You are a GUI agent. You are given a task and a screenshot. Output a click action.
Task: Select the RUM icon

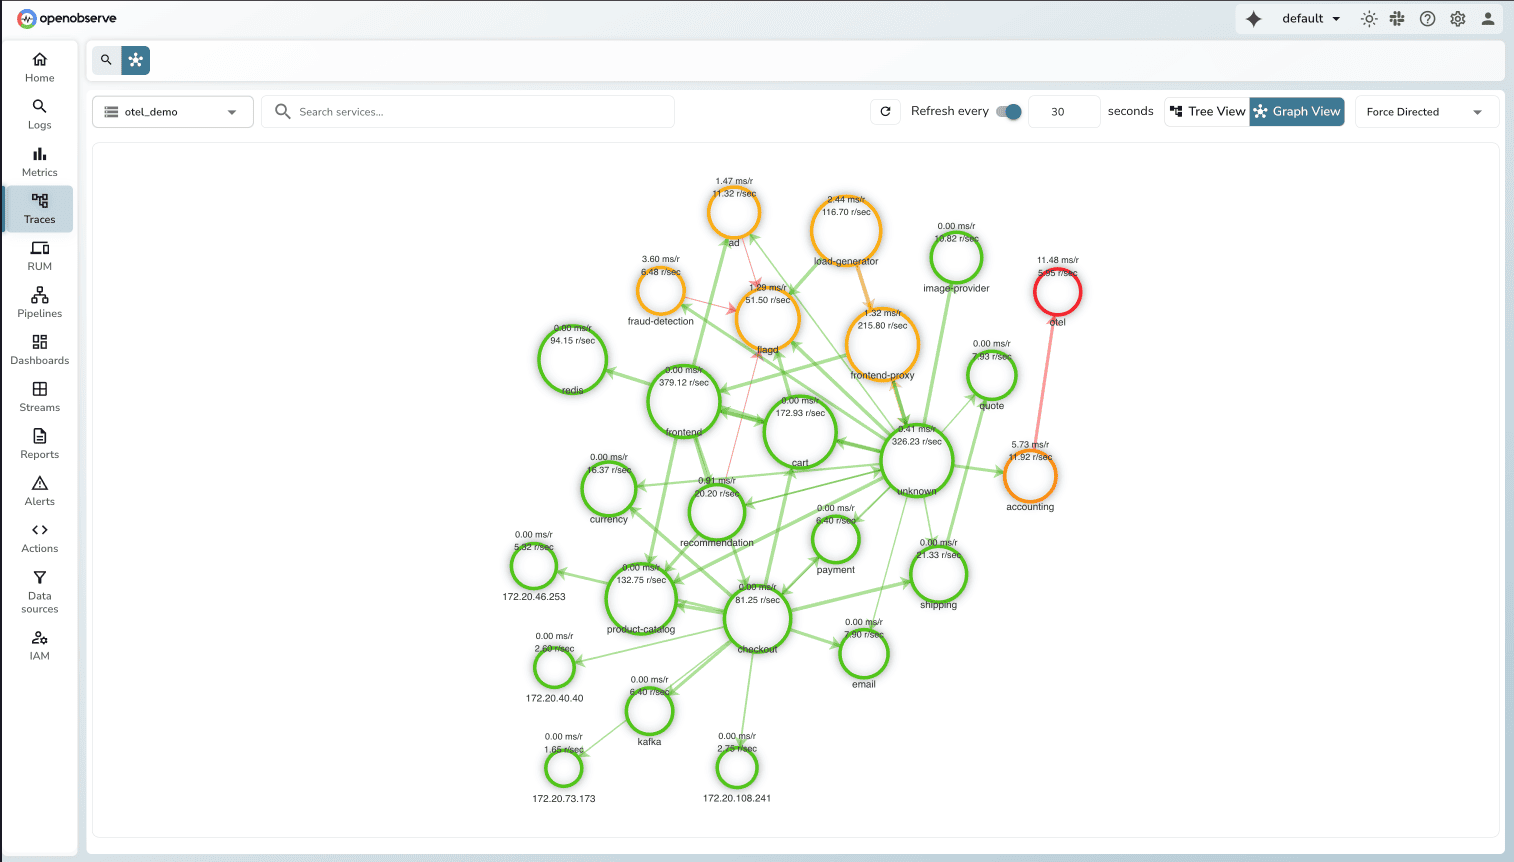(39, 255)
